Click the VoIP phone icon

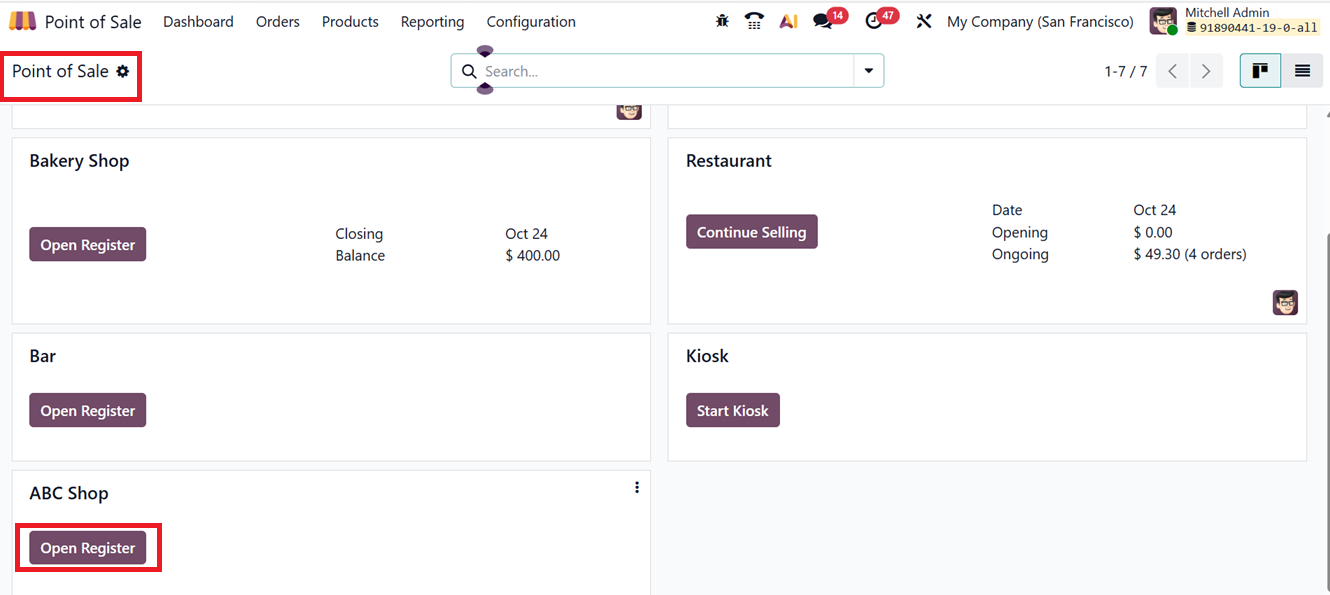pos(755,21)
